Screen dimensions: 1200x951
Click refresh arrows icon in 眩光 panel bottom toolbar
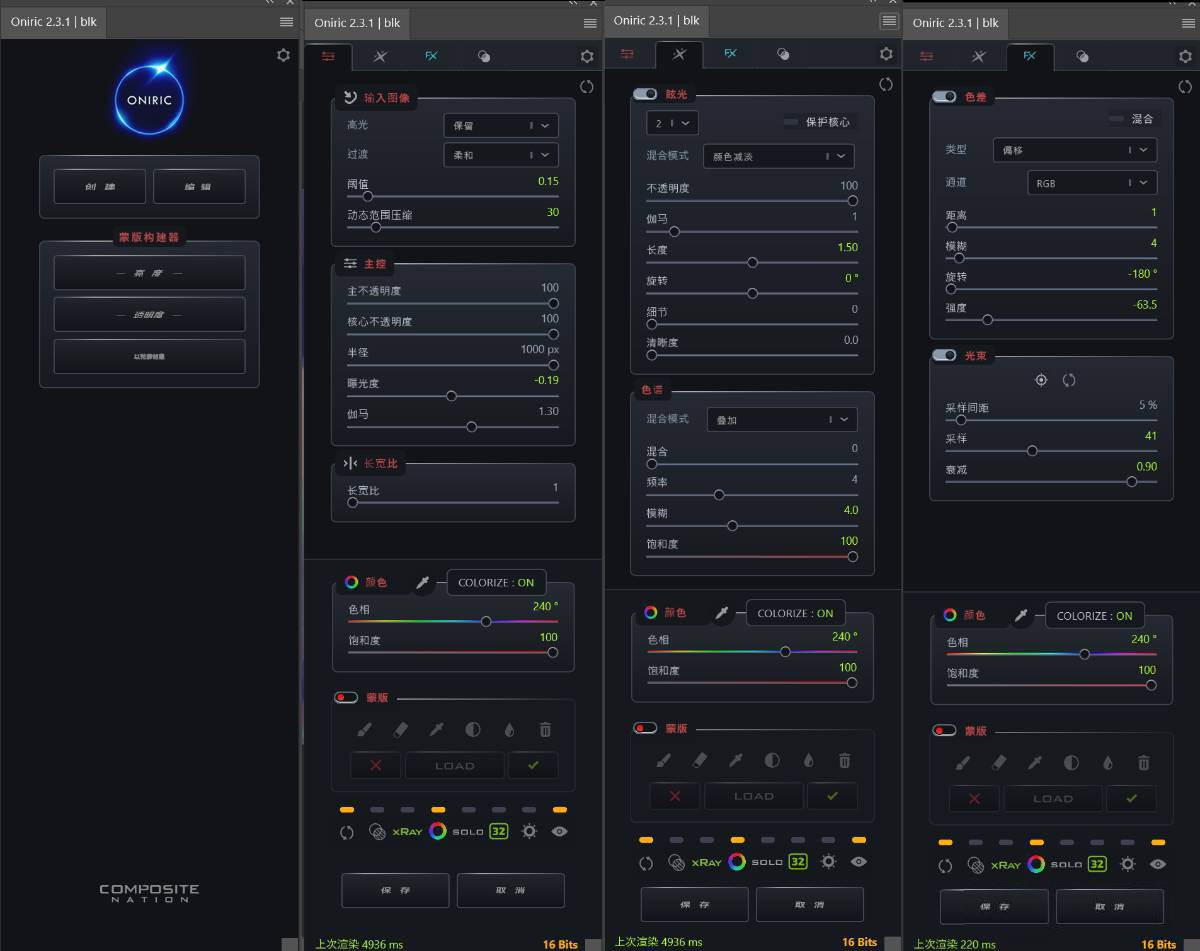coord(646,862)
